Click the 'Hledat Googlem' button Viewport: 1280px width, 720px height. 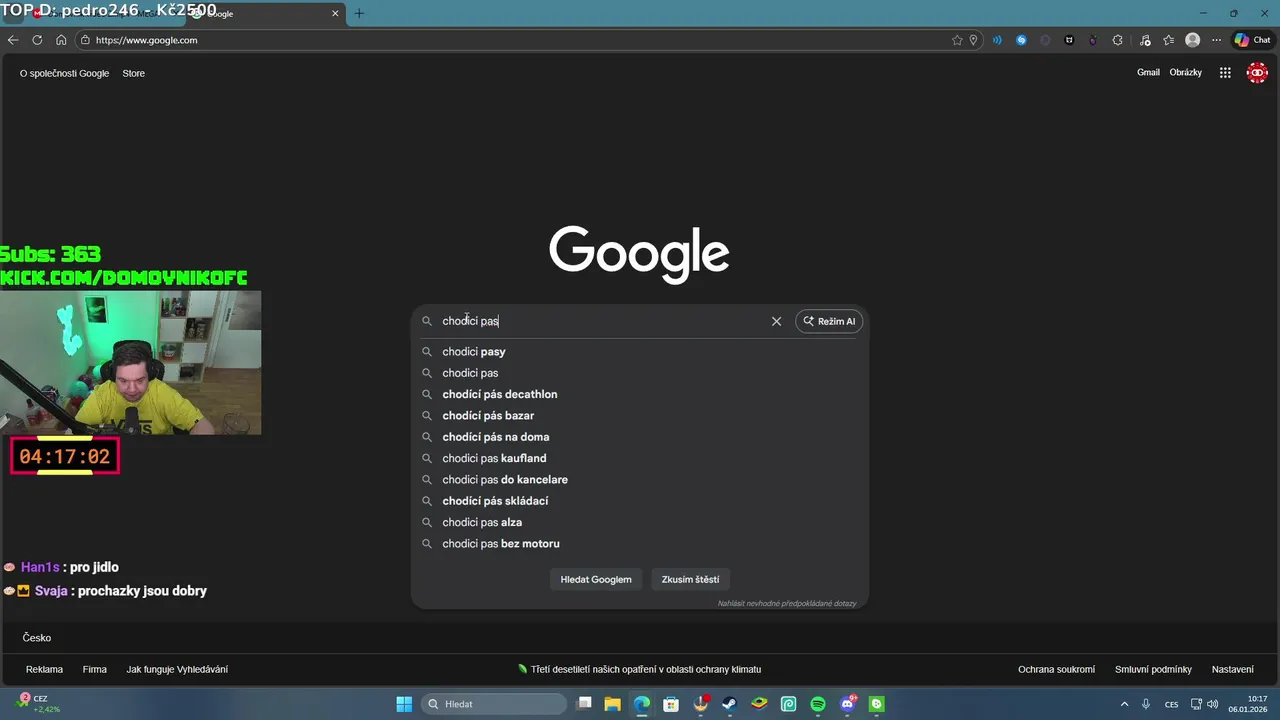click(596, 579)
